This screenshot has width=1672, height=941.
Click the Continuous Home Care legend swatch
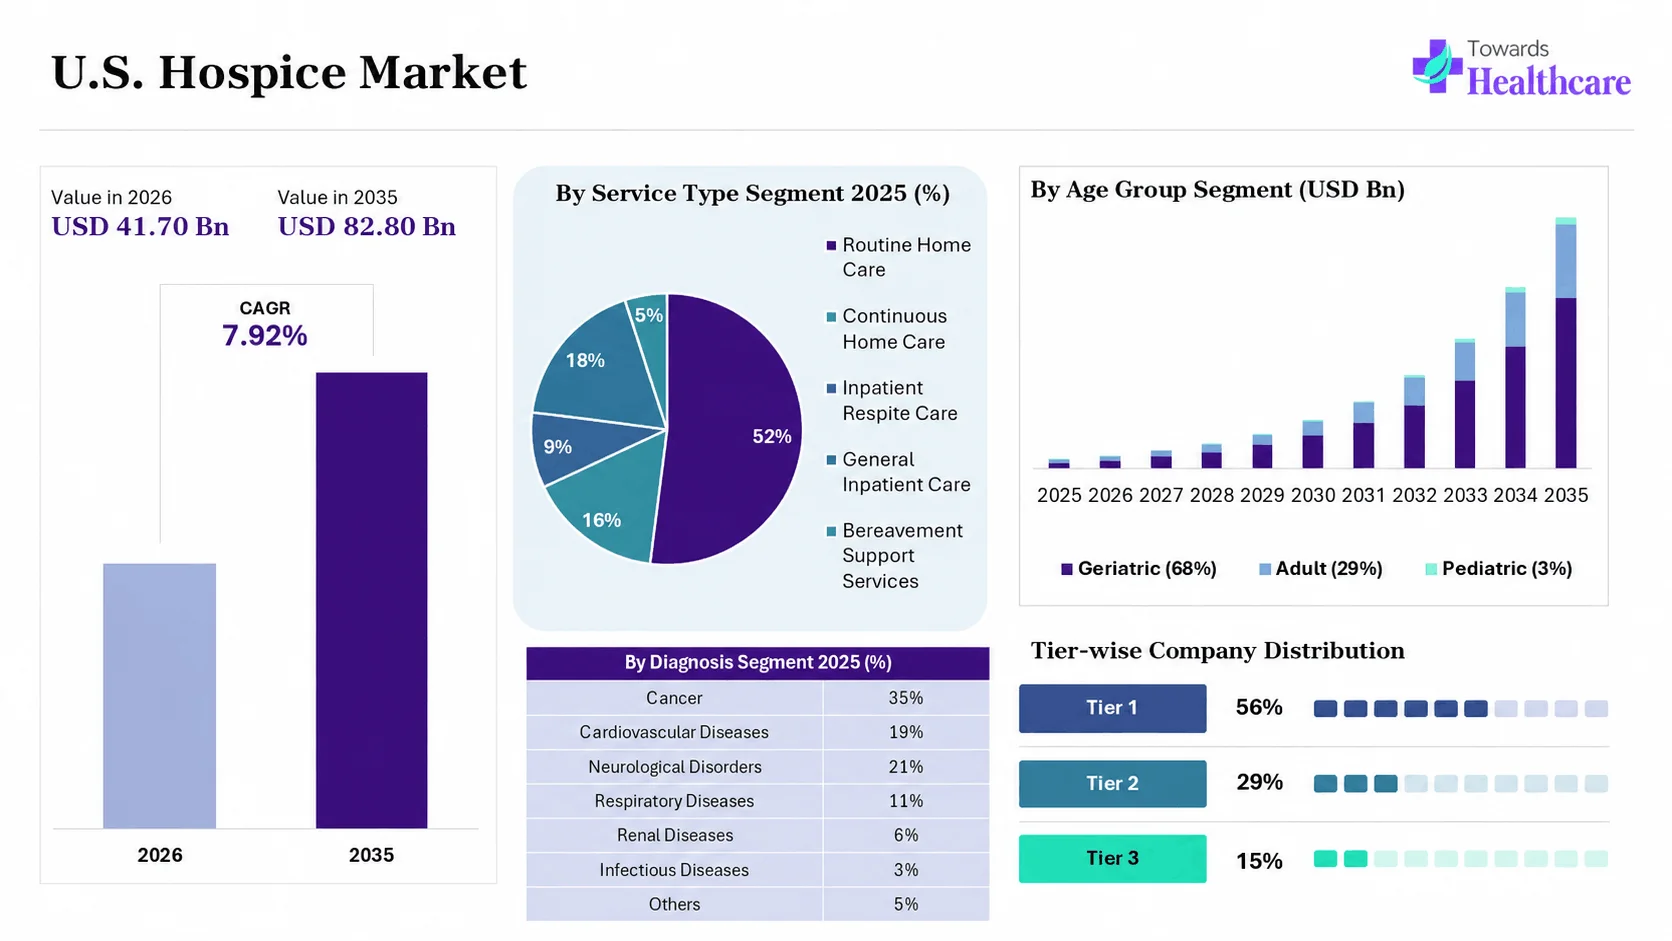pyautogui.click(x=831, y=317)
